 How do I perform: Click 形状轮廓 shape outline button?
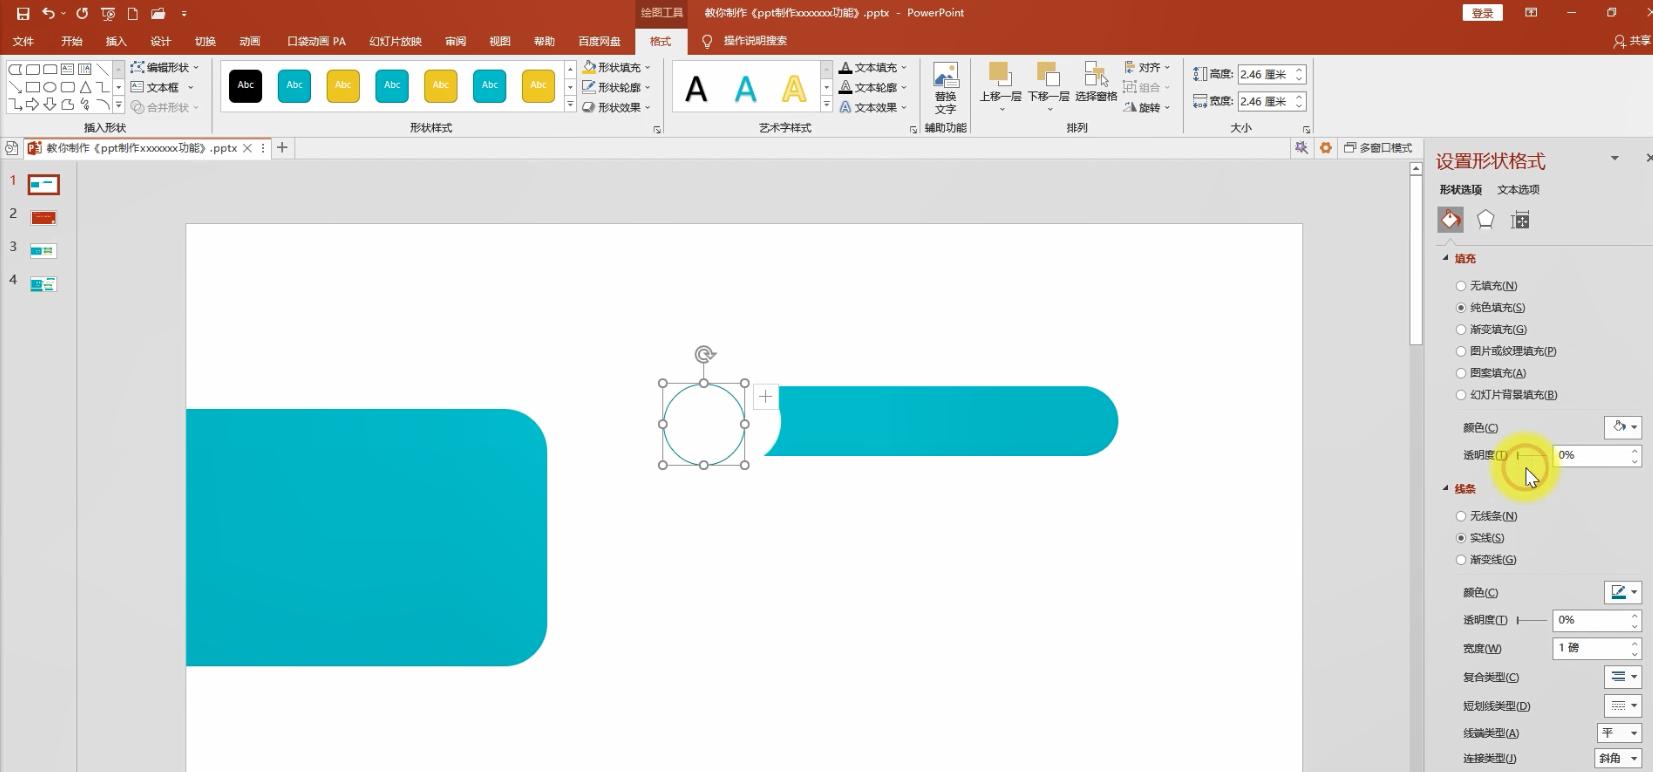(x=616, y=87)
